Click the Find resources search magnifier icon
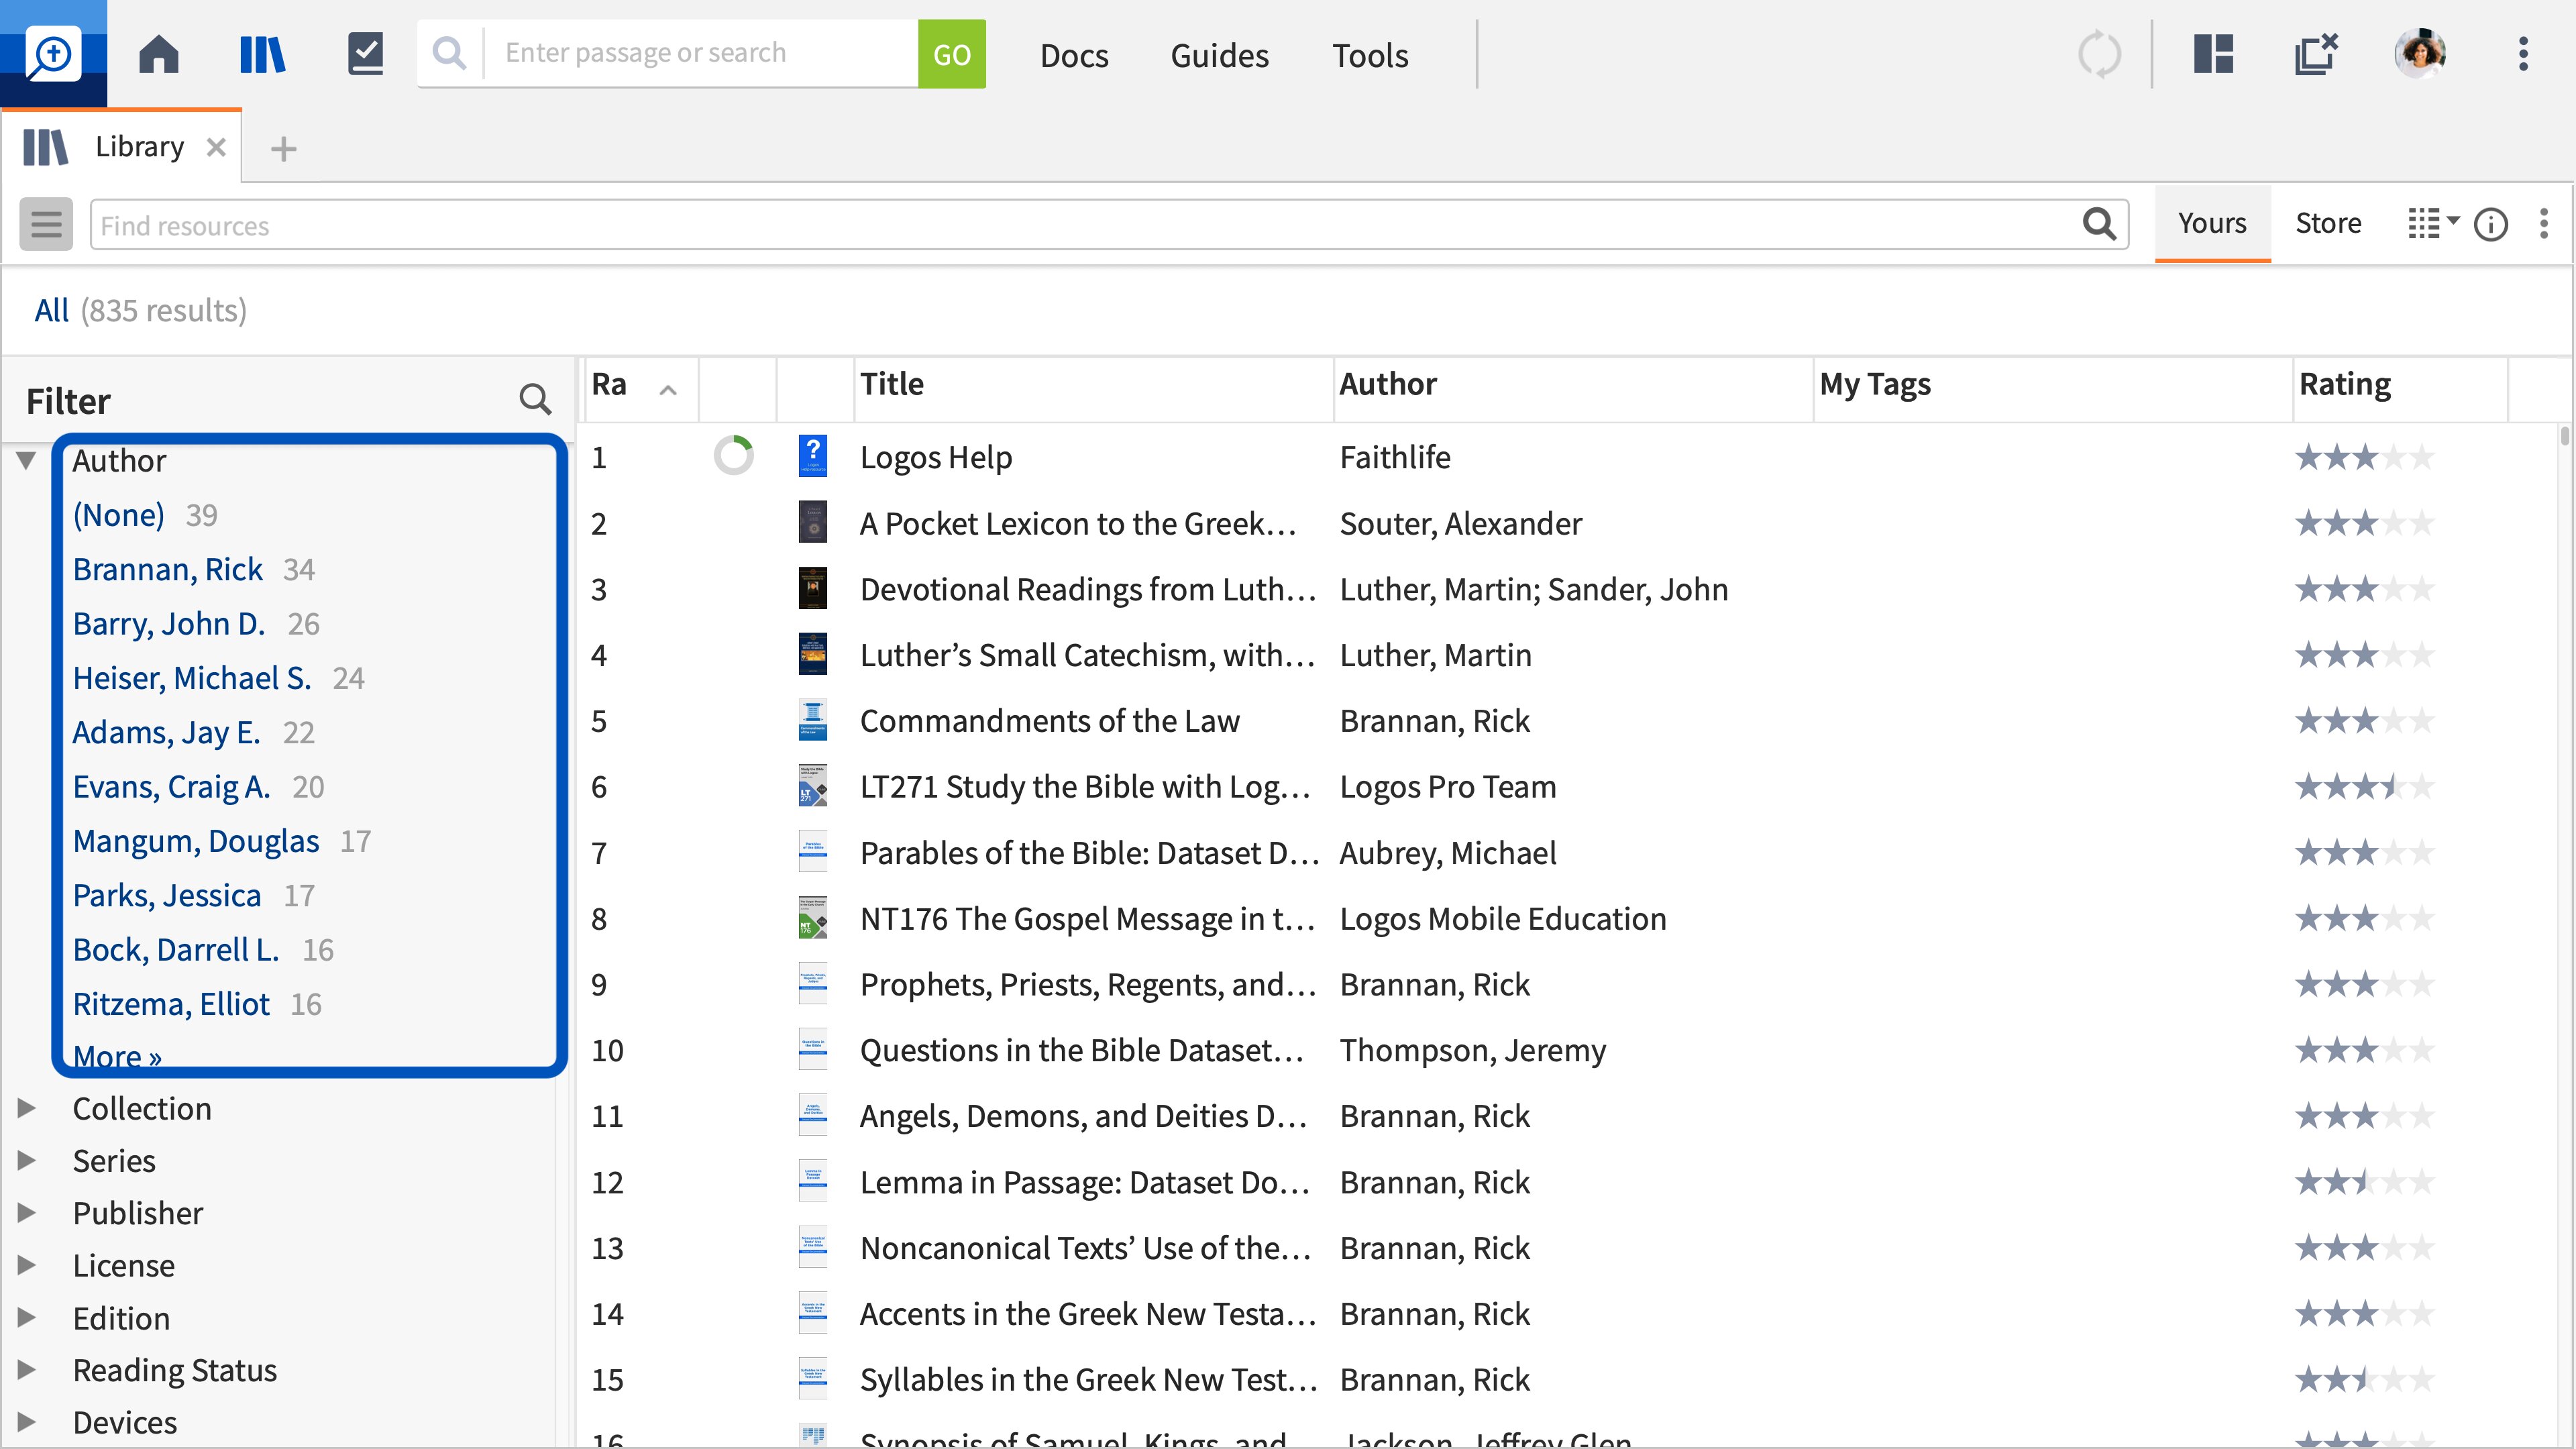2576x1449 pixels. click(x=2099, y=224)
